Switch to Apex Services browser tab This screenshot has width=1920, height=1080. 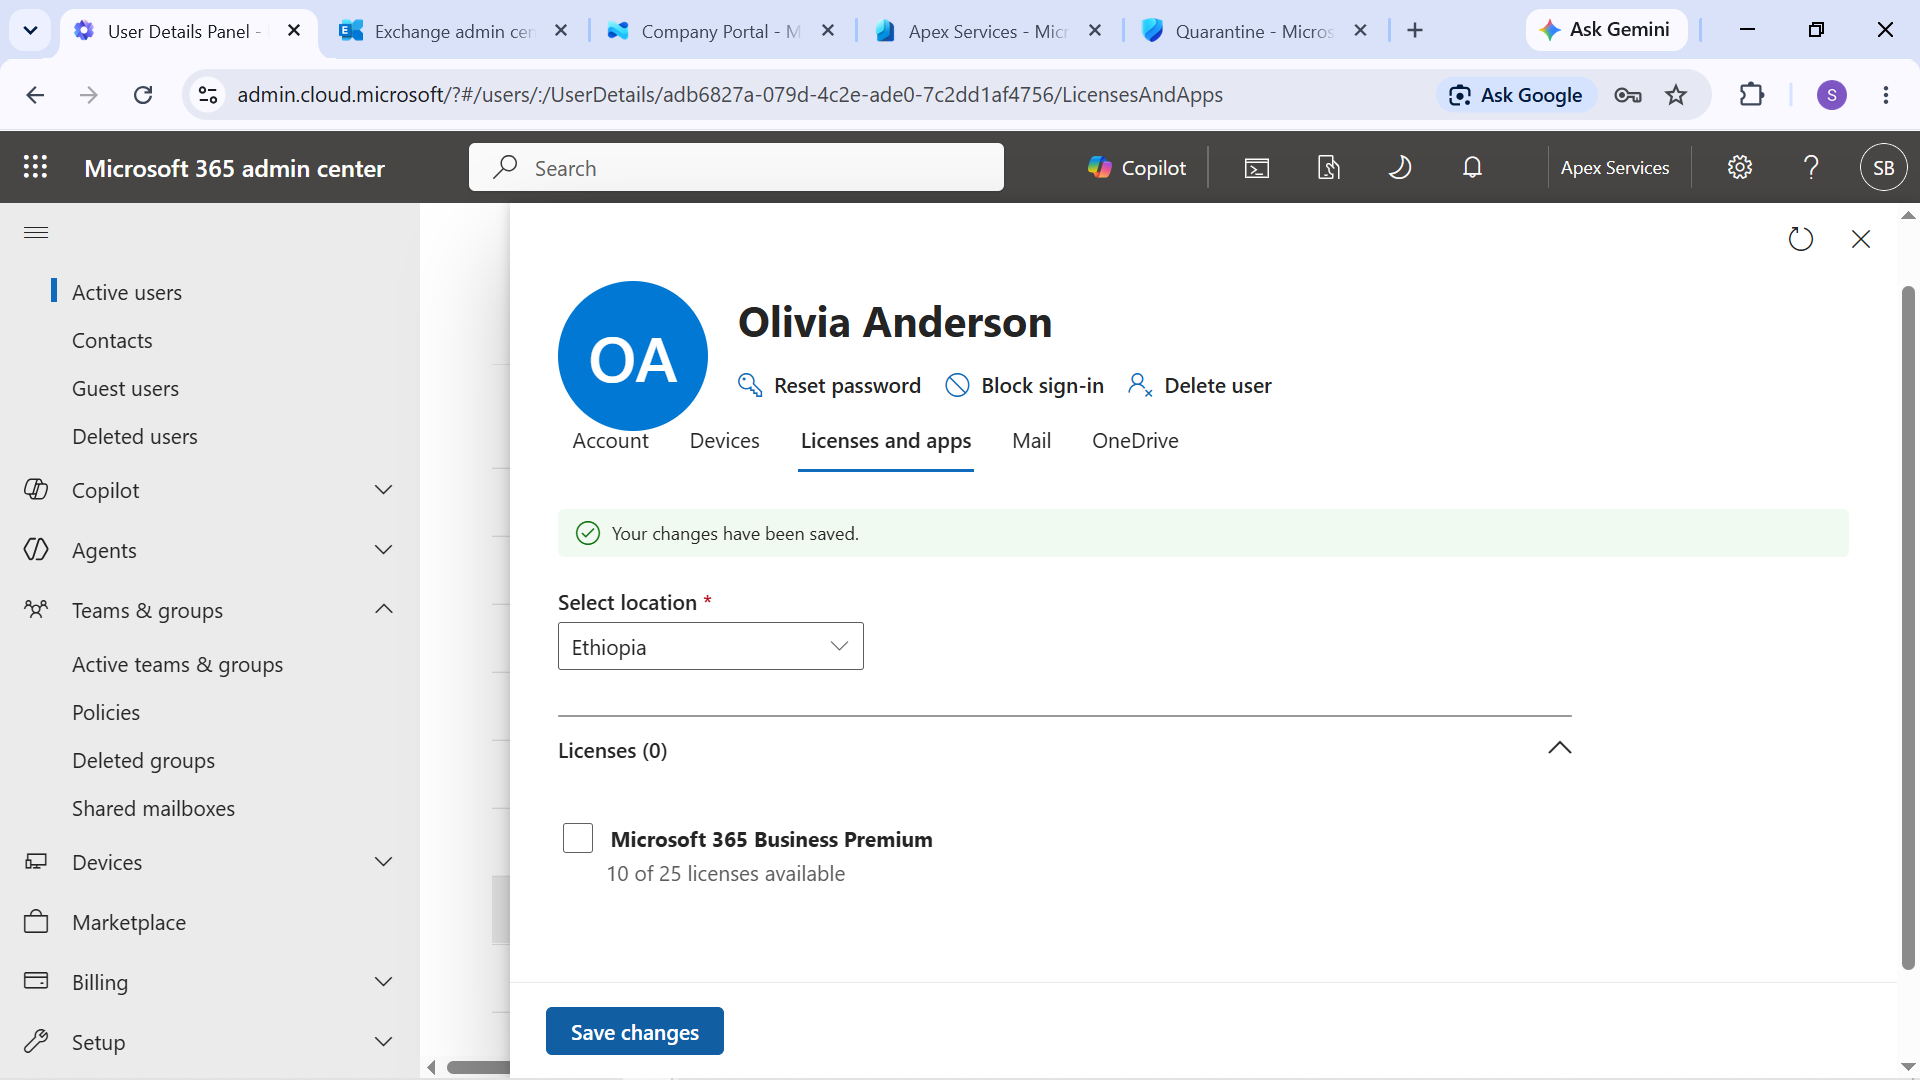987,31
